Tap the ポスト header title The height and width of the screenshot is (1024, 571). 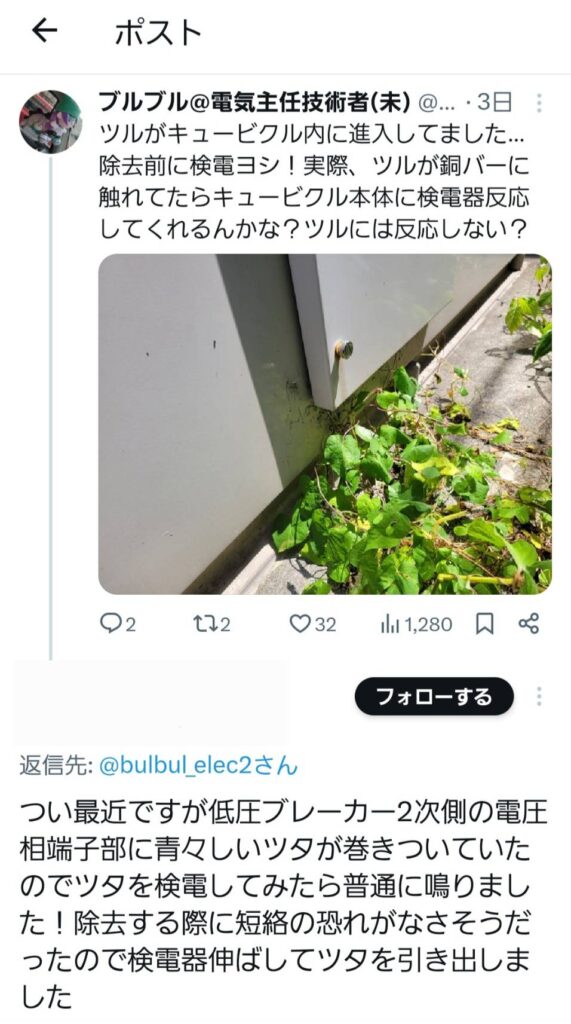pyautogui.click(x=158, y=31)
